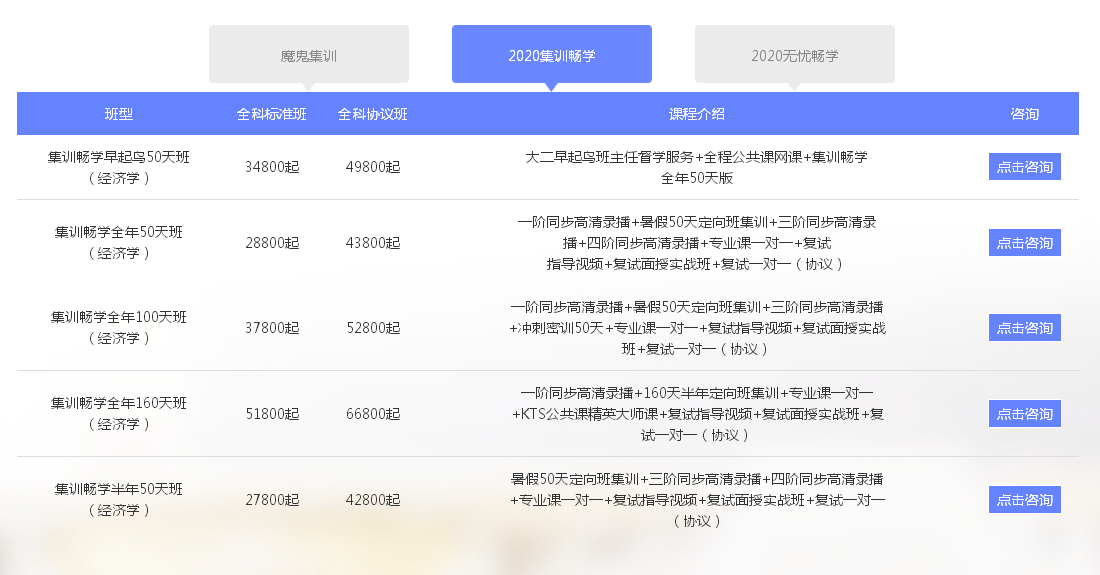Viewport: 1100px width, 575px height.
Task: Click 点击咨询 for 集训畅学全年50天班
Action: pos(1024,243)
